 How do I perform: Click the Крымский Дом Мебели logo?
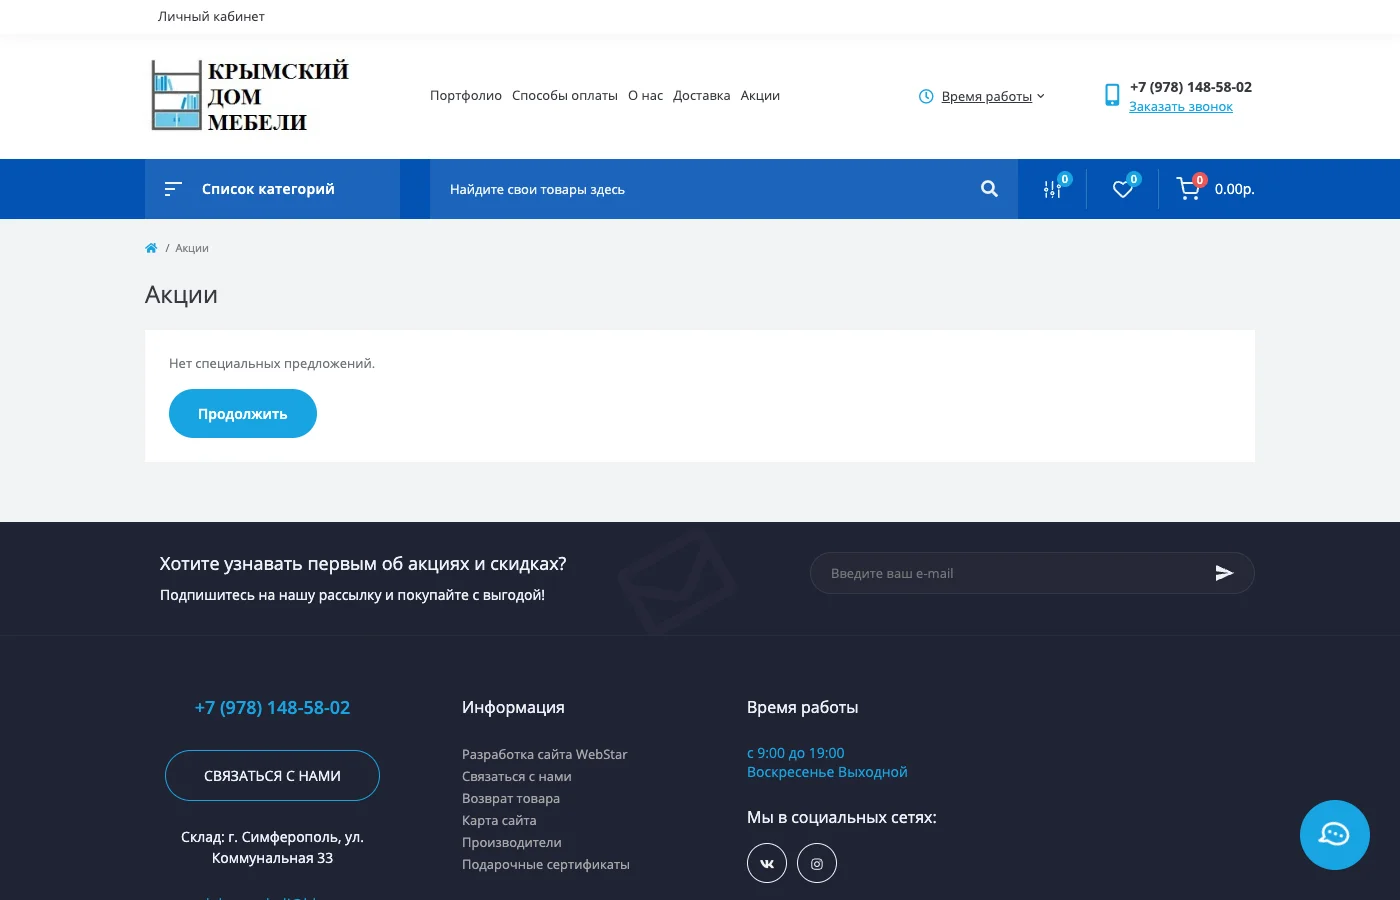pyautogui.click(x=250, y=96)
